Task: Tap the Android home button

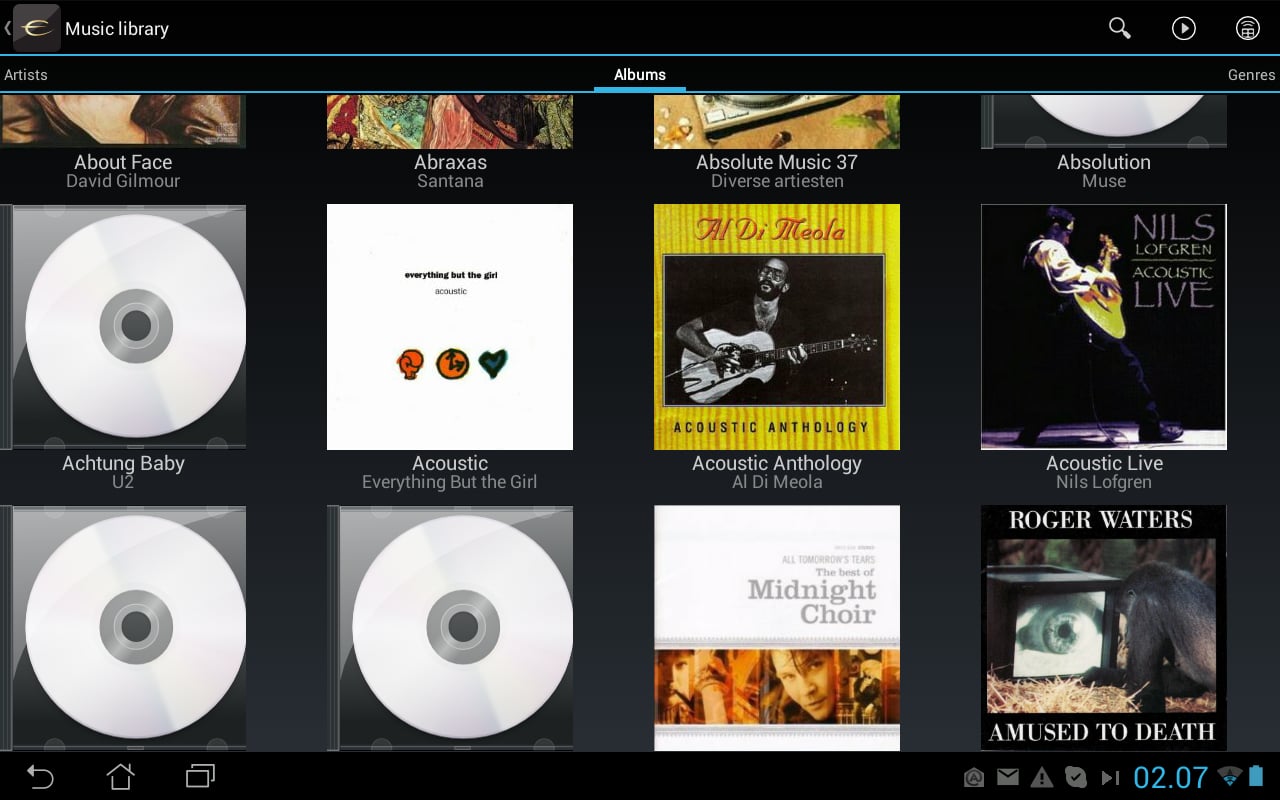Action: (x=121, y=776)
